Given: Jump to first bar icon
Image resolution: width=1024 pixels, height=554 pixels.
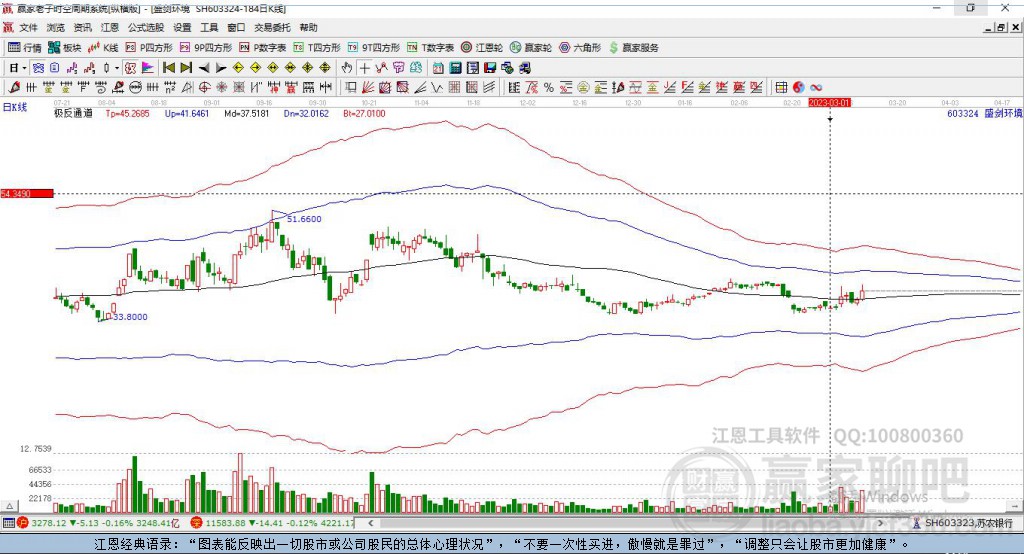Looking at the screenshot, I should pyautogui.click(x=168, y=68).
